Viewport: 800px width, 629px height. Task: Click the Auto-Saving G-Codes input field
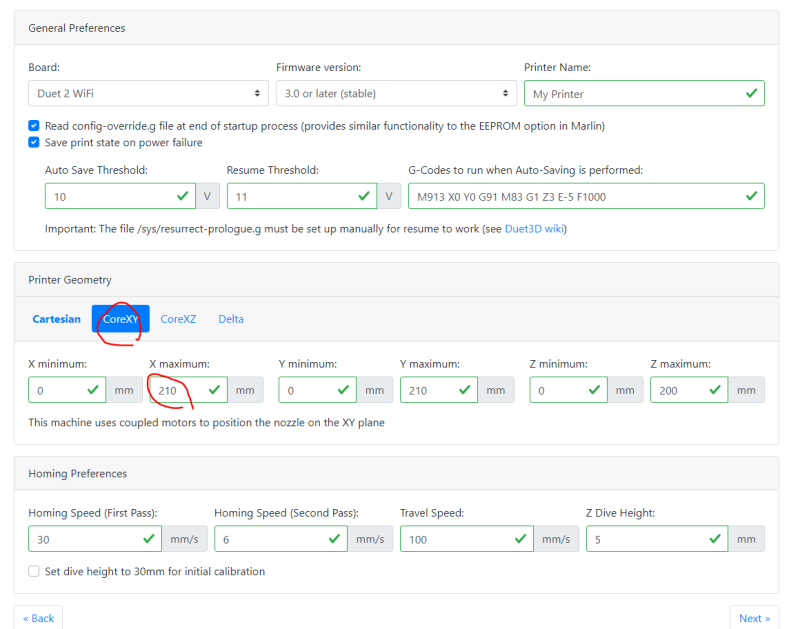click(x=586, y=196)
